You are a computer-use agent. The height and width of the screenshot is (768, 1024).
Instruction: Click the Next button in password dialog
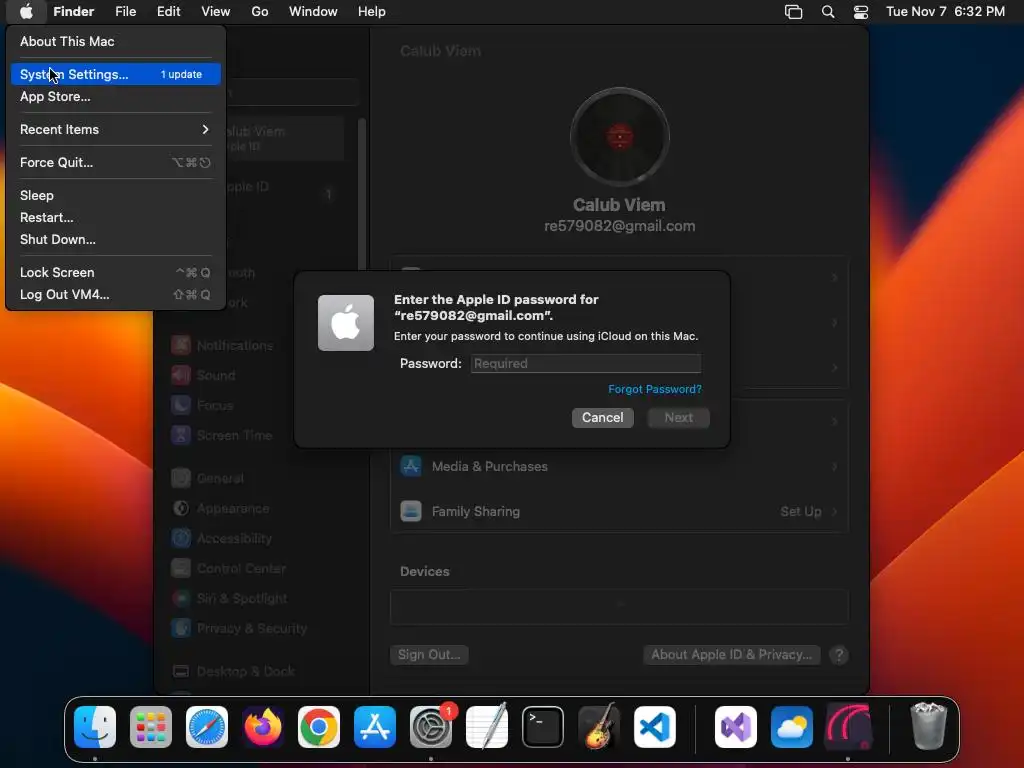tap(679, 418)
